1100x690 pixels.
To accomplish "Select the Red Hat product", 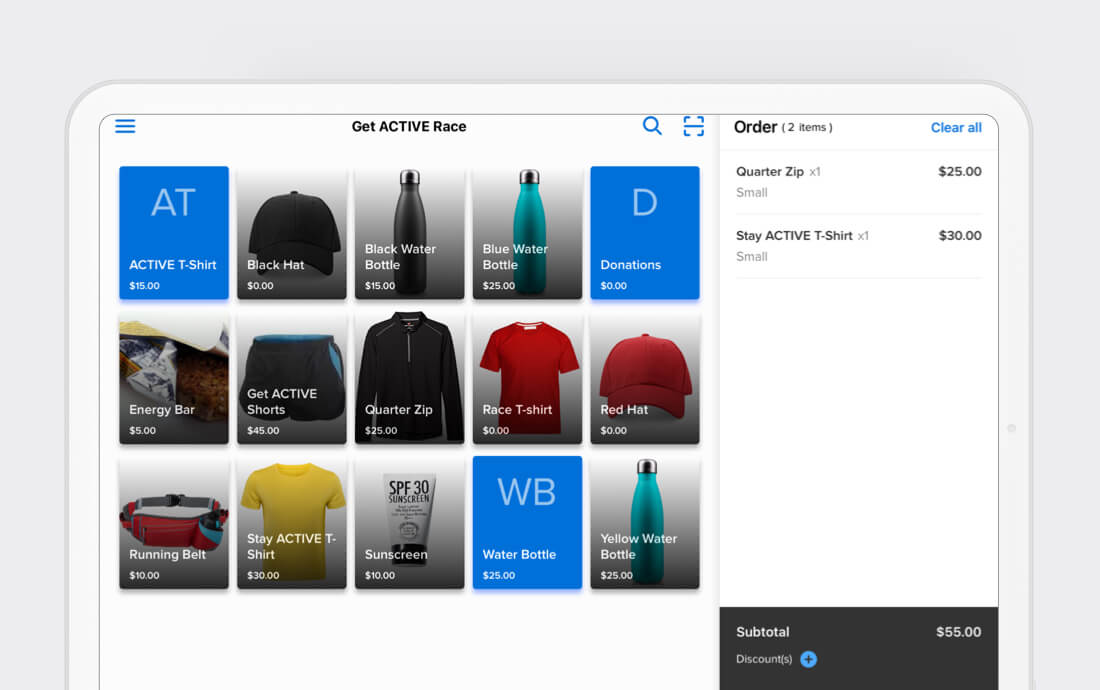I will [x=645, y=378].
